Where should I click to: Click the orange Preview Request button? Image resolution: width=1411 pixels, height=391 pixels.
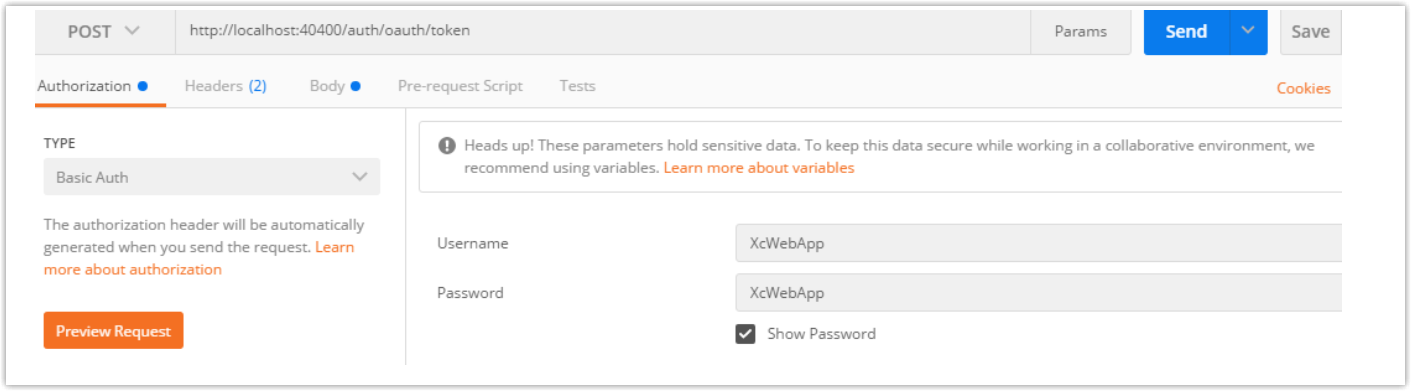click(x=113, y=331)
